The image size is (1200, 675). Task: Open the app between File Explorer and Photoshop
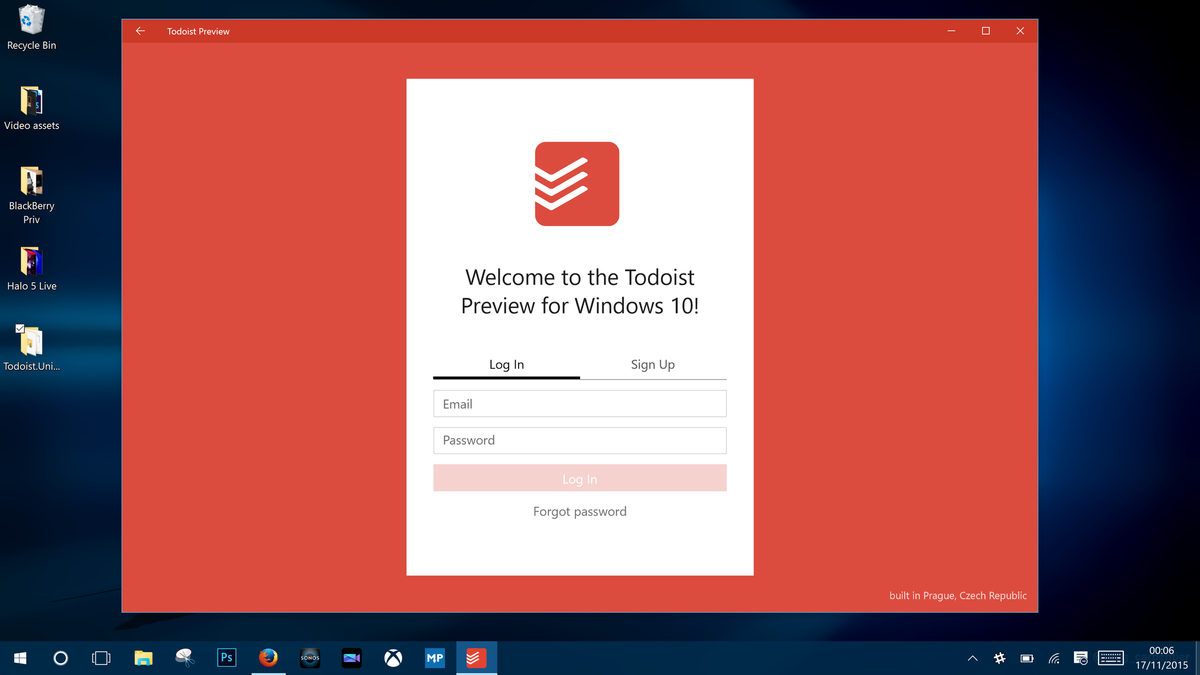pyautogui.click(x=185, y=658)
